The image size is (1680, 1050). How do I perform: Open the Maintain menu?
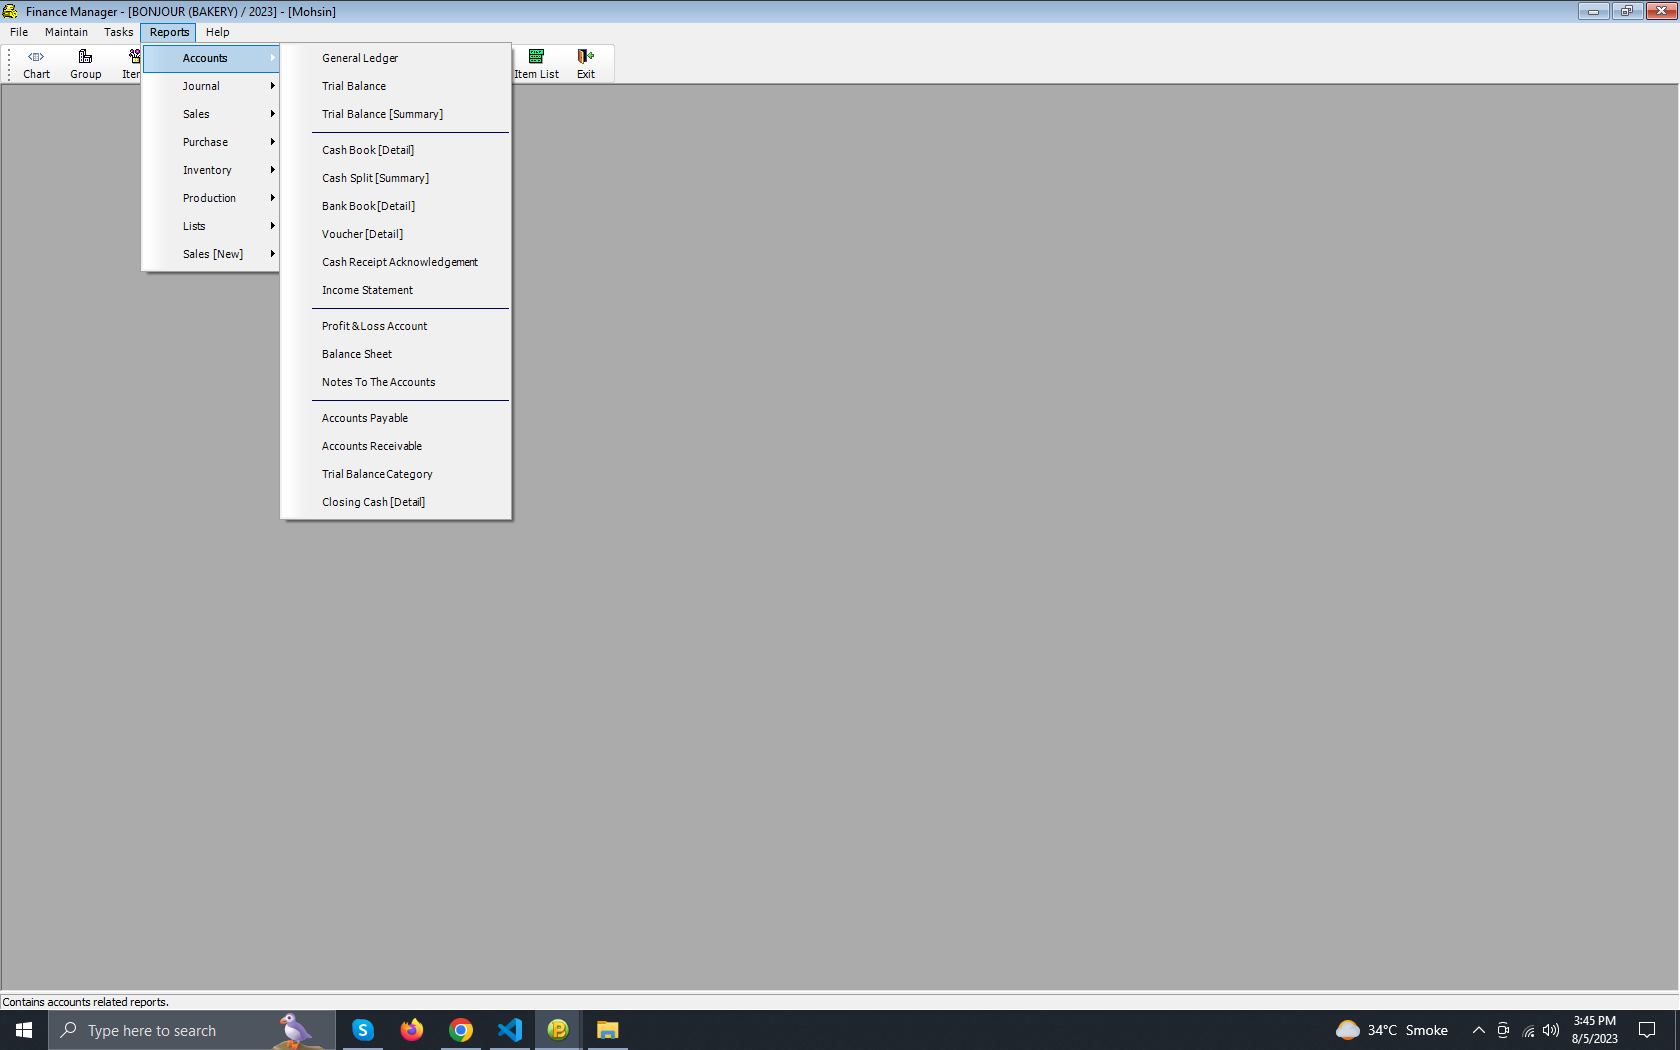pos(66,32)
